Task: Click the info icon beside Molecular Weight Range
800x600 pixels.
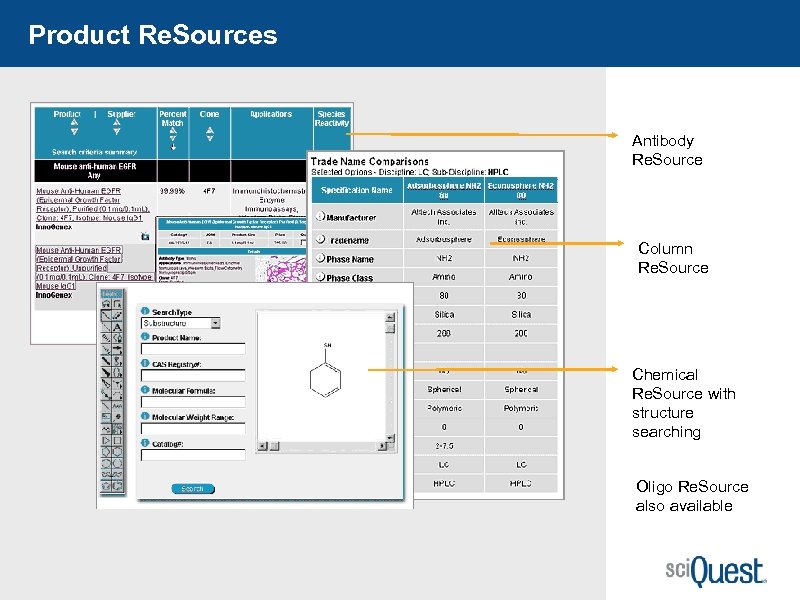Action: coord(145,417)
